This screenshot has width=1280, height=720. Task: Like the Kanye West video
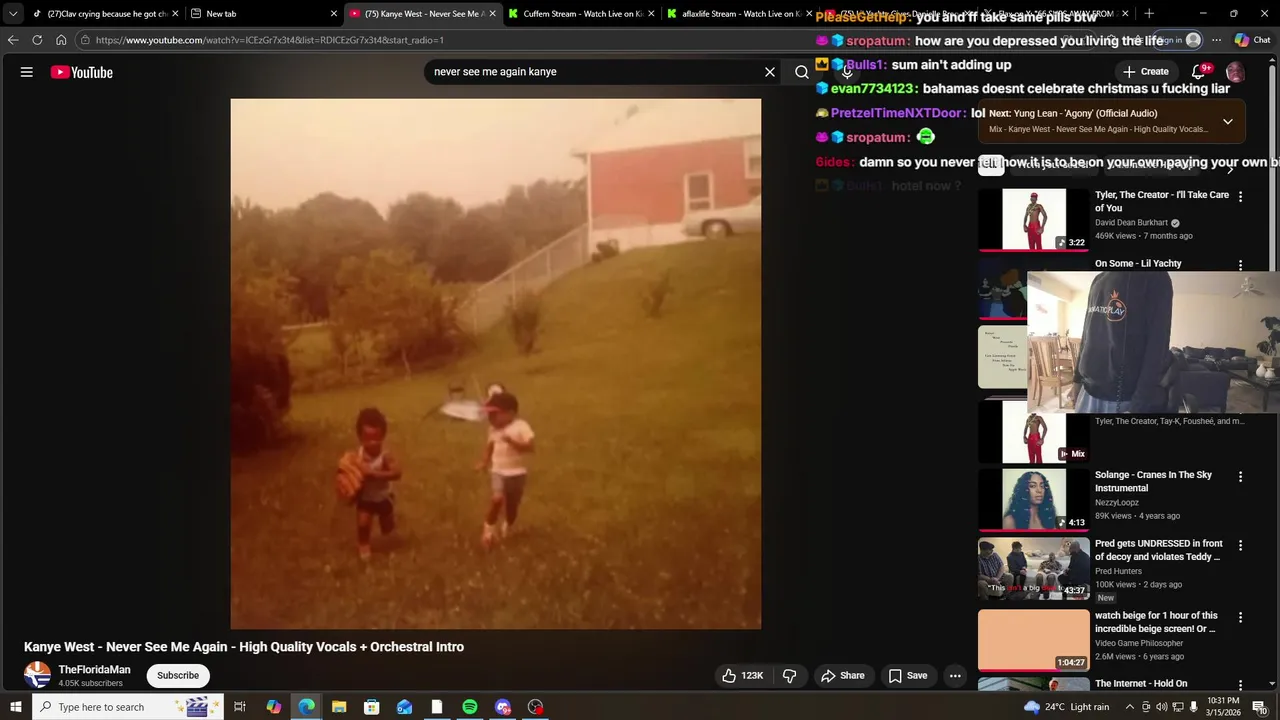[743, 676]
